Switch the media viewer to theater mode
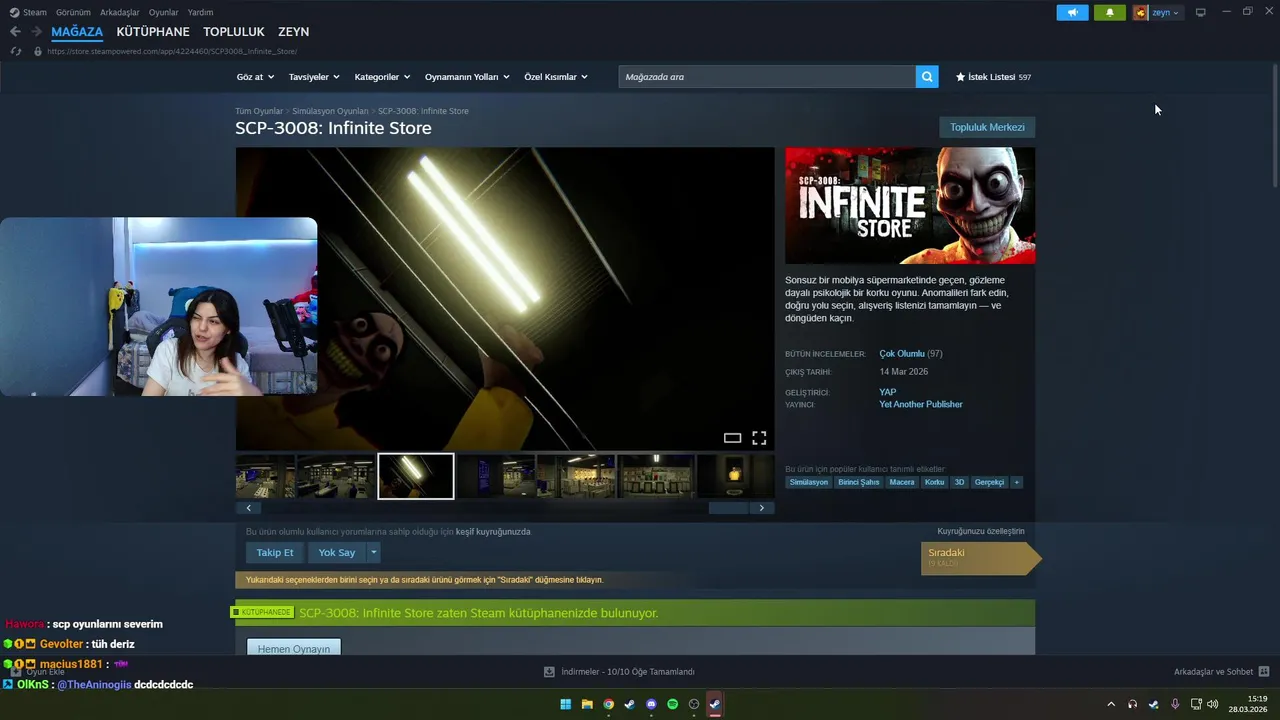 click(732, 438)
